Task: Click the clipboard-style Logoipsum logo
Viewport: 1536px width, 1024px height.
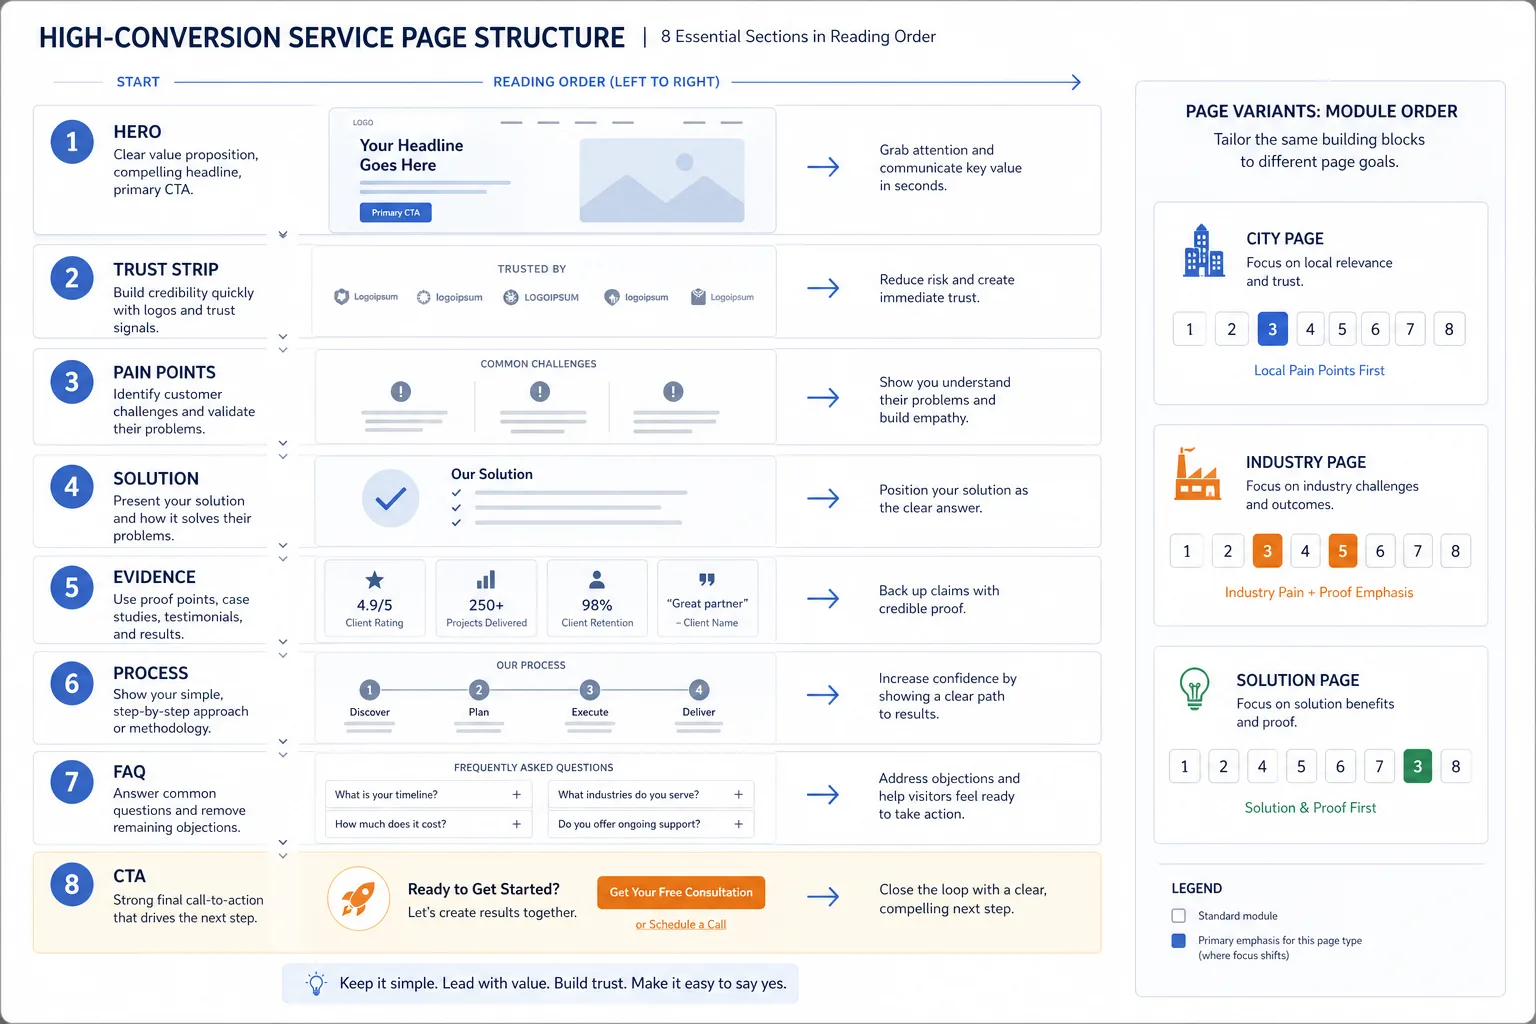Action: pos(722,297)
